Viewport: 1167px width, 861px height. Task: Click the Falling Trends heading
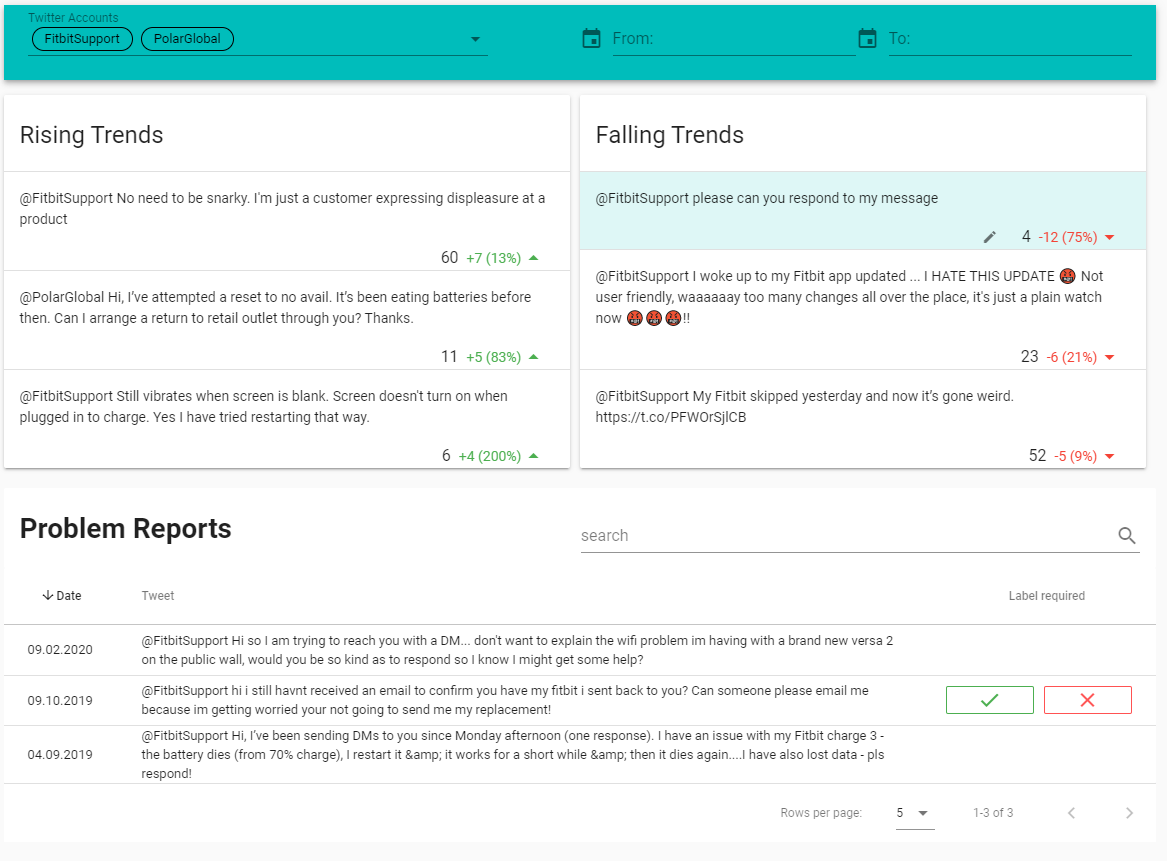click(x=670, y=135)
